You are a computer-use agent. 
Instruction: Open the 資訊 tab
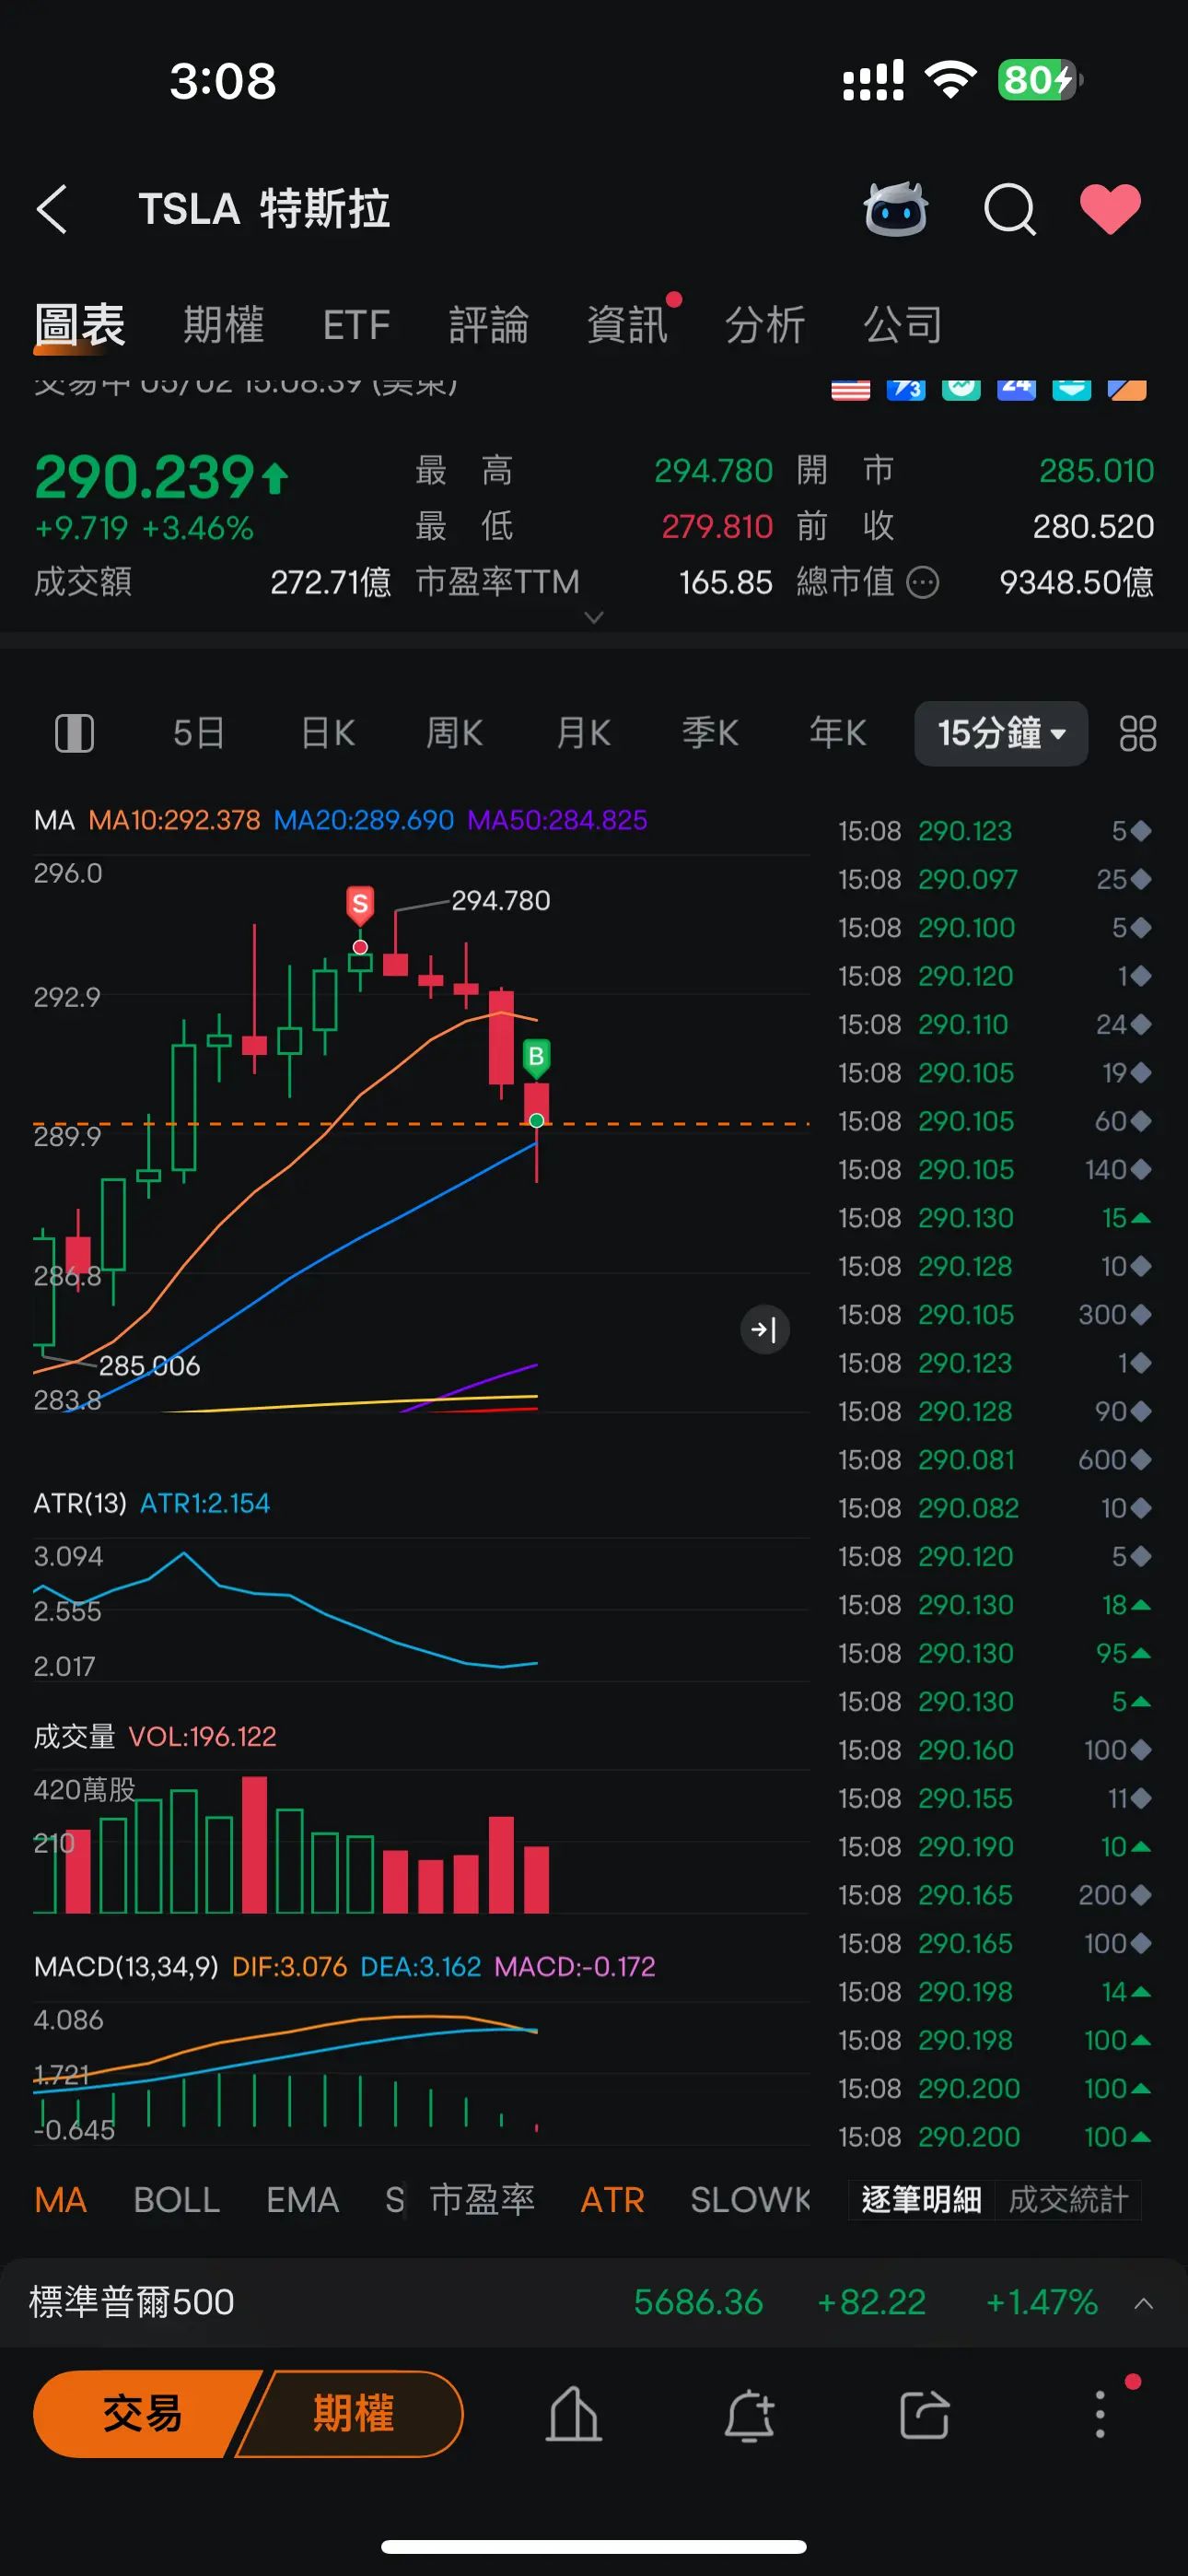coord(627,325)
